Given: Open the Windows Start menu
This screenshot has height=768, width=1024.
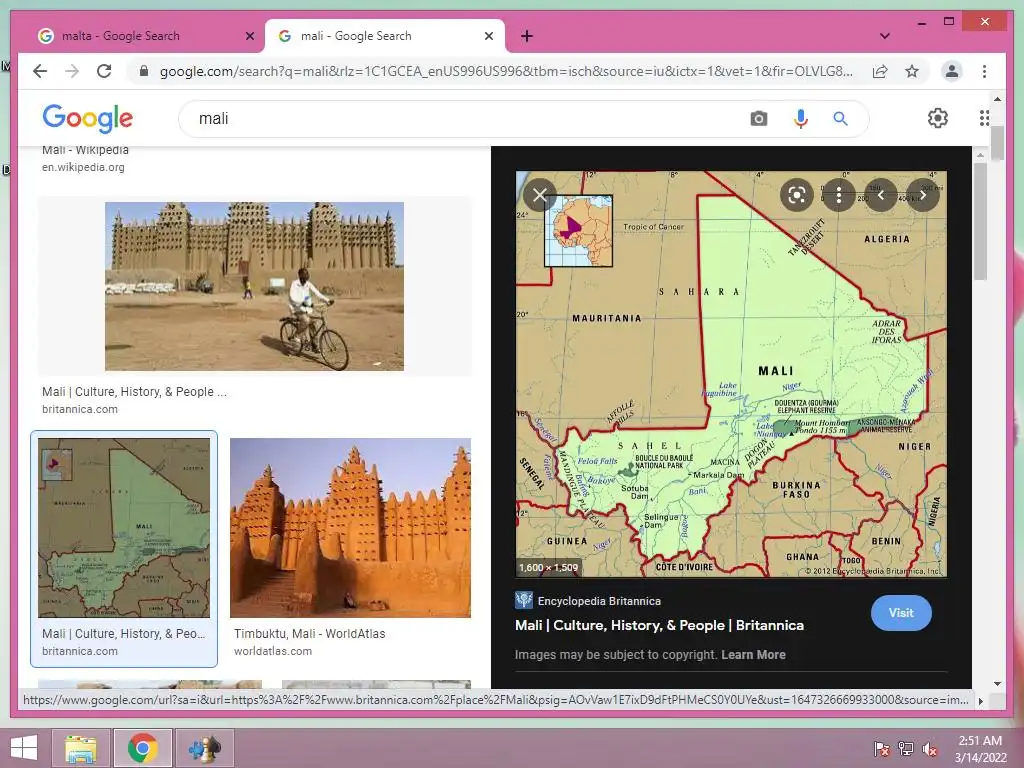Looking at the screenshot, I should tap(24, 748).
